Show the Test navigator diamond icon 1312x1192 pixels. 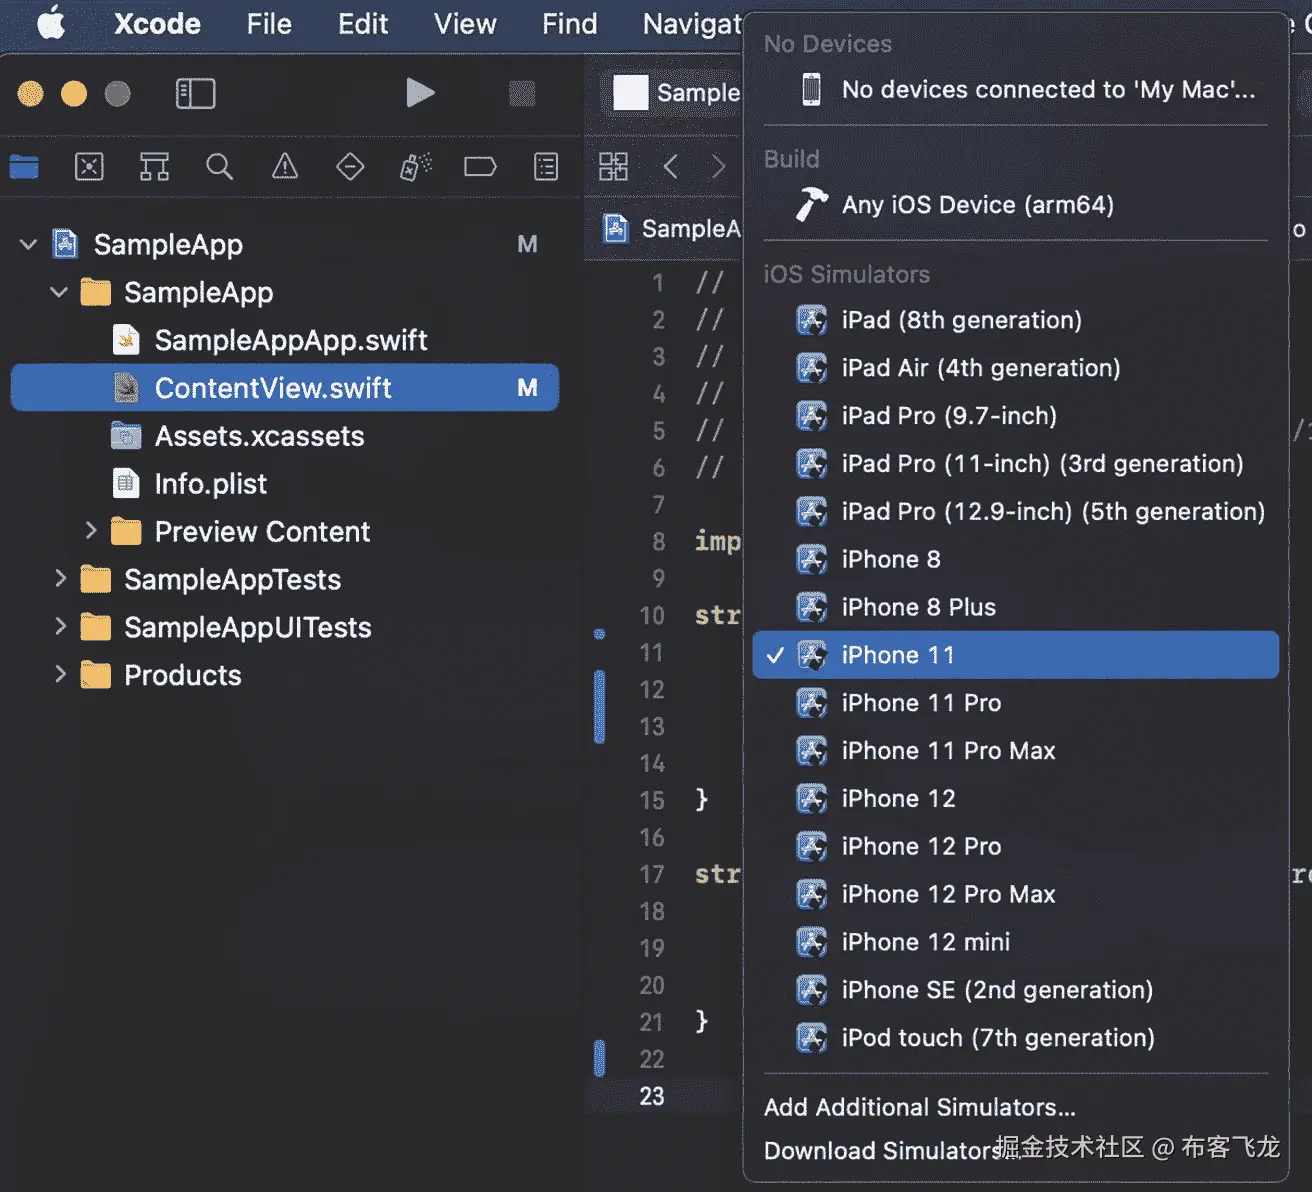pos(350,166)
